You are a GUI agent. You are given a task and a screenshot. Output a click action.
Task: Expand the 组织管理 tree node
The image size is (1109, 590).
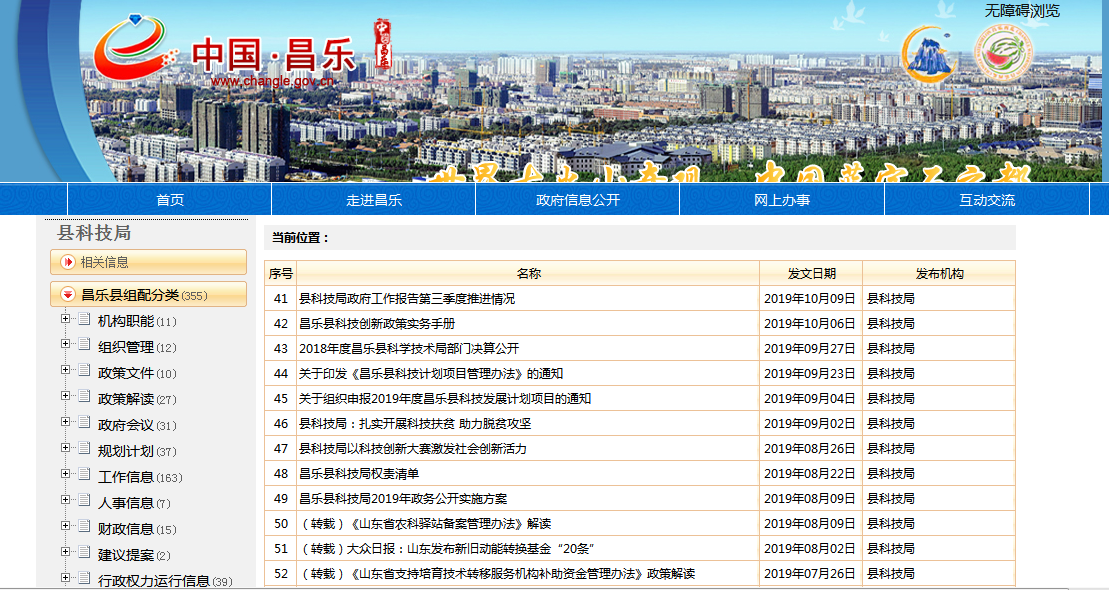[x=66, y=345]
